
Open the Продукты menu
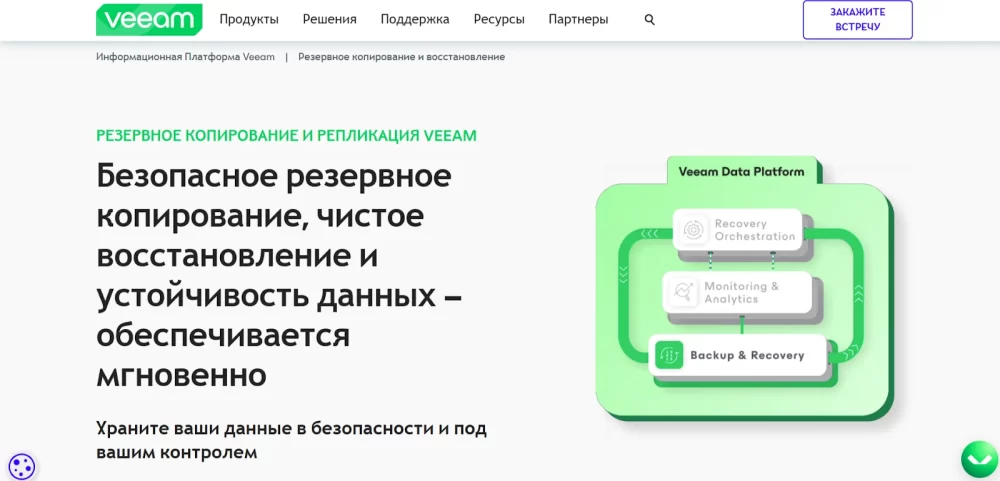tap(249, 19)
